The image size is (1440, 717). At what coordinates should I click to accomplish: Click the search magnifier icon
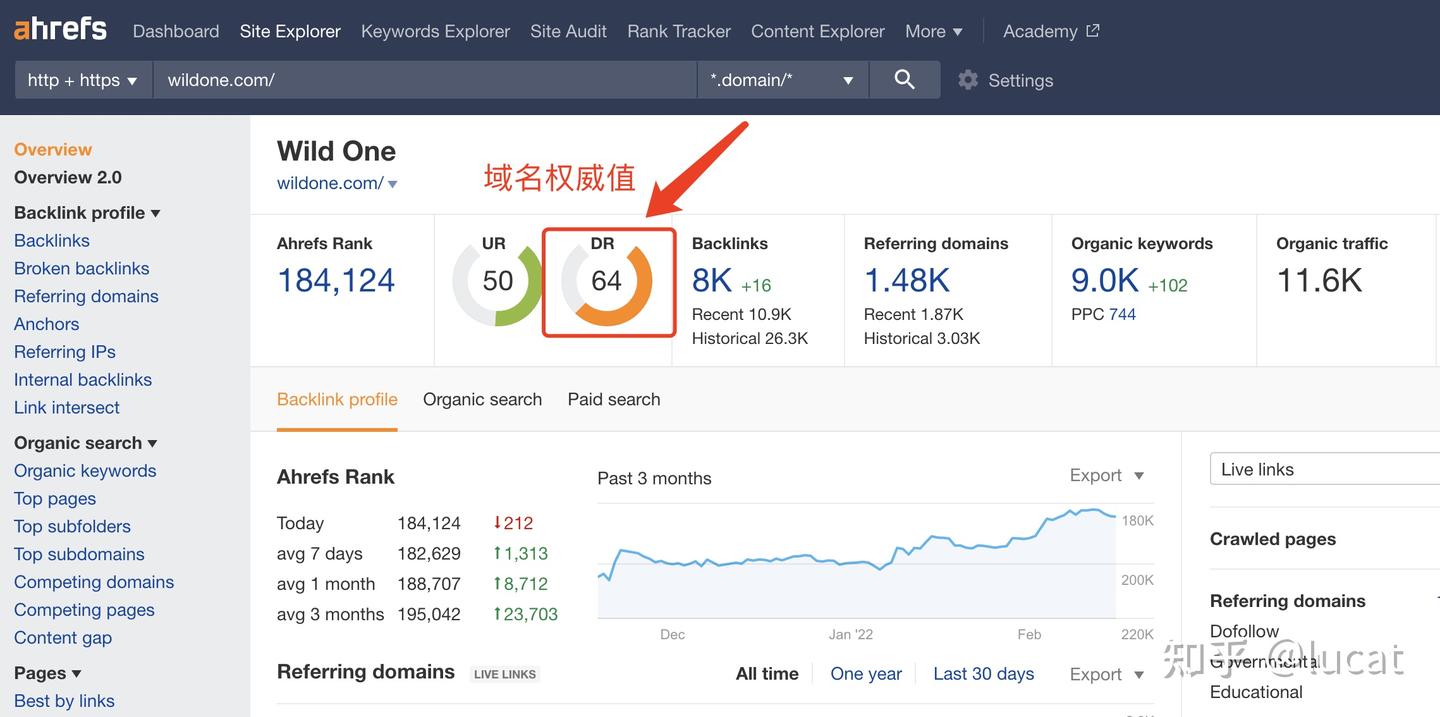[x=904, y=79]
